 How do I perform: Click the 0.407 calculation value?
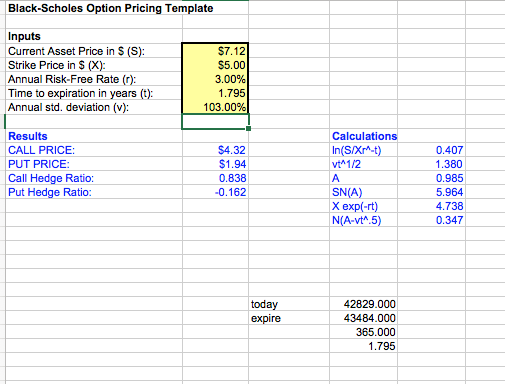pyautogui.click(x=449, y=150)
